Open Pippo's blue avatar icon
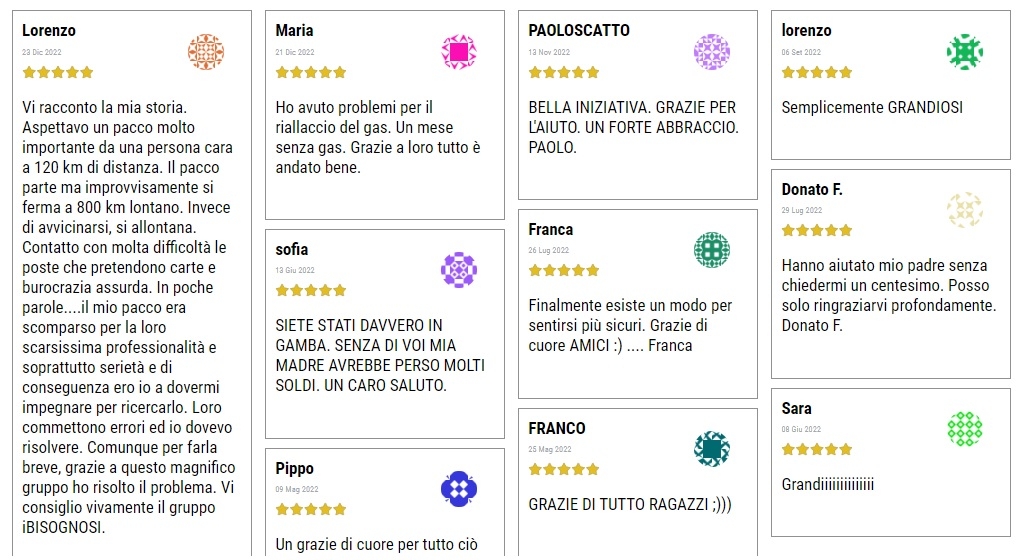Viewport: 1022px width, 560px height. 459,489
